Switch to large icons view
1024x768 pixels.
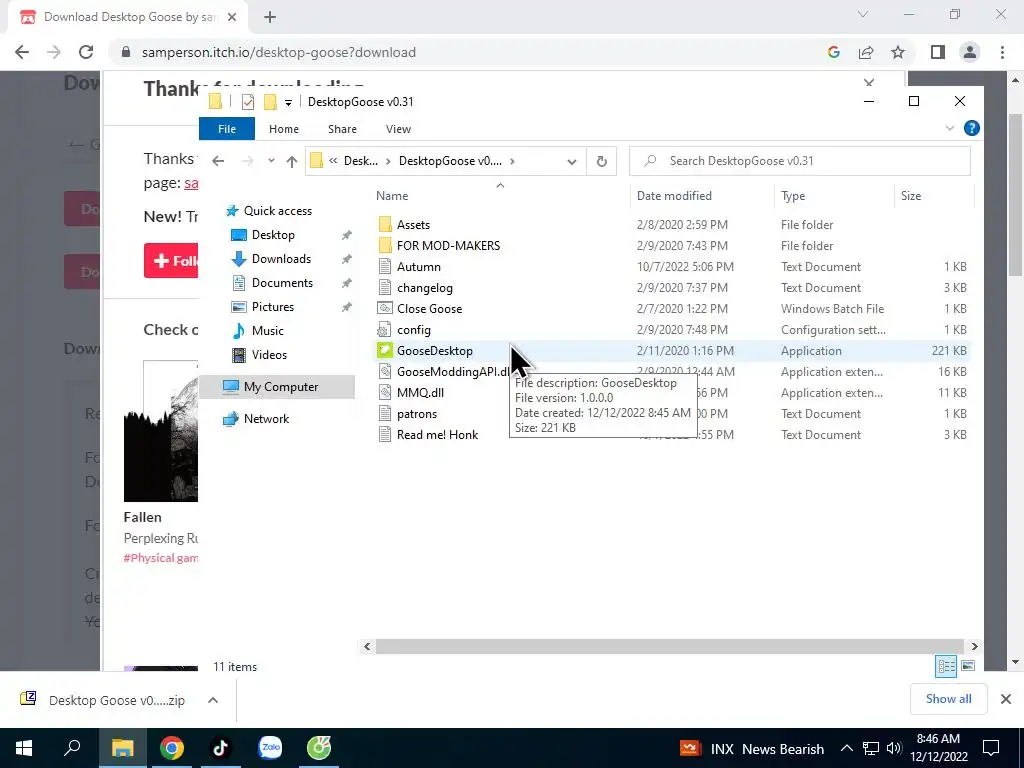pyautogui.click(x=968, y=666)
